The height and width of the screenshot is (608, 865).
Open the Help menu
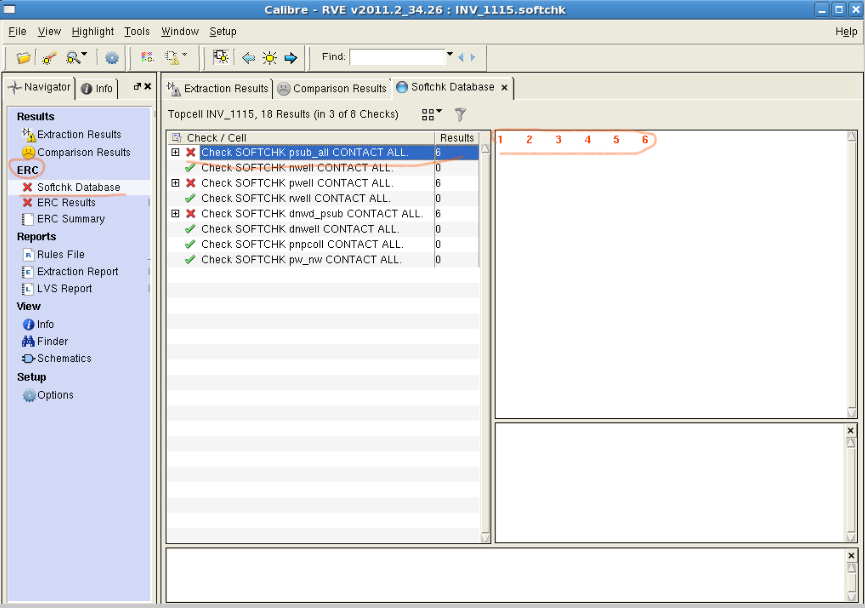pos(846,31)
